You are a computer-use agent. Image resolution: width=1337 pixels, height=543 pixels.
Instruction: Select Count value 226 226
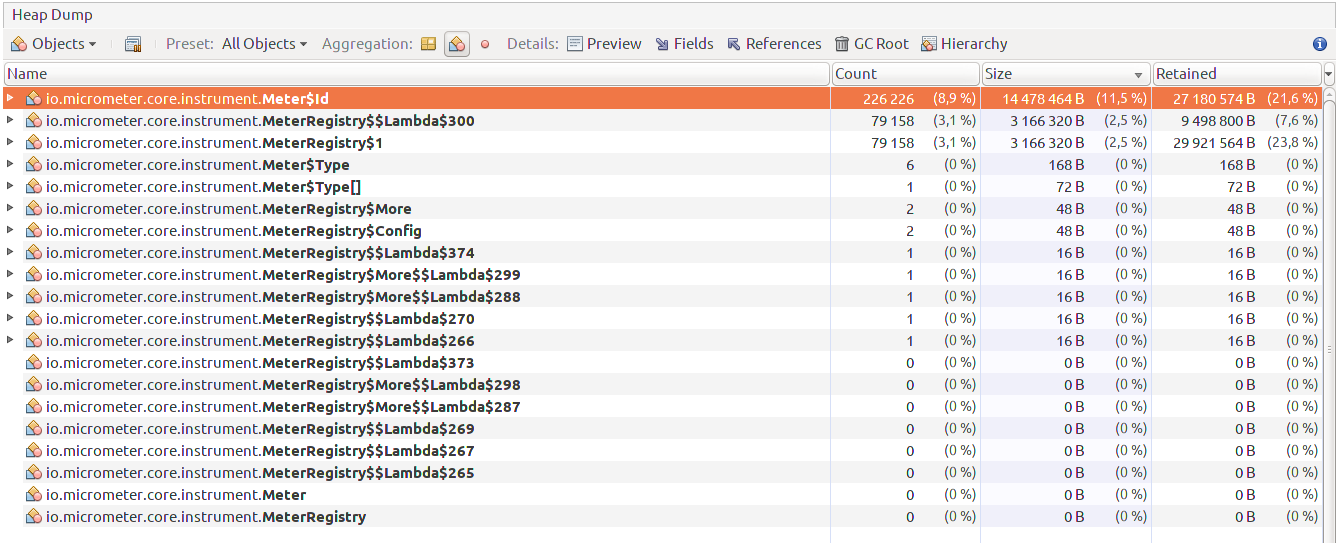click(x=888, y=99)
